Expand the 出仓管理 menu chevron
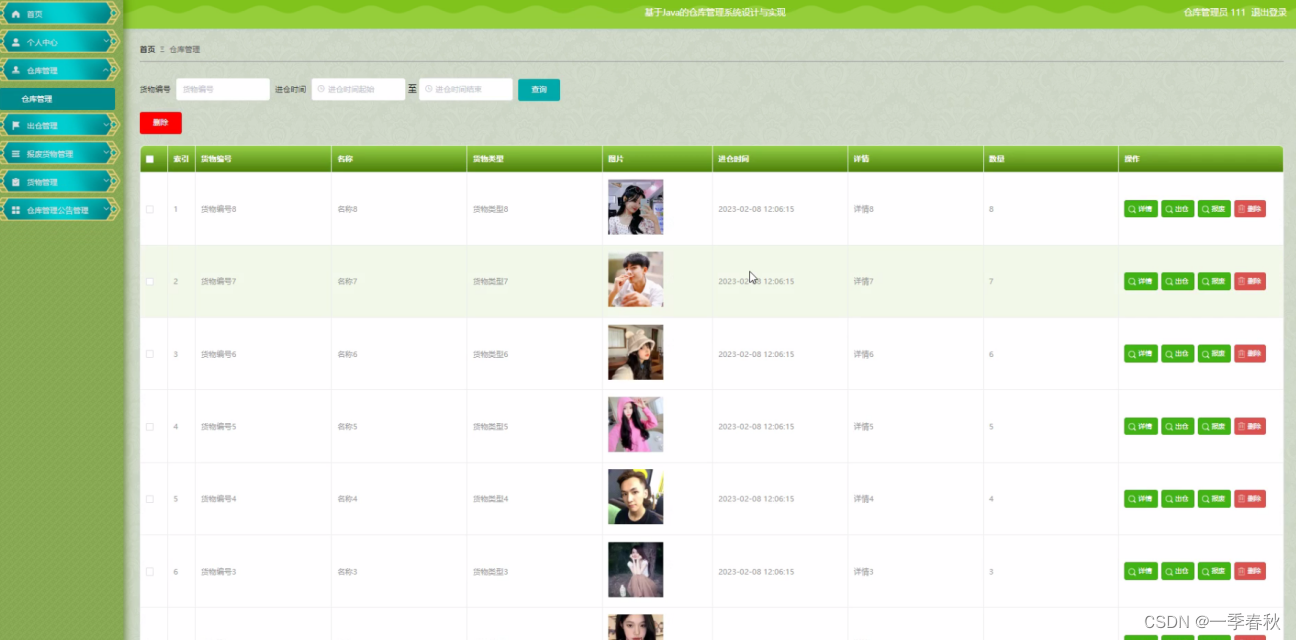1296x640 pixels. (x=107, y=126)
